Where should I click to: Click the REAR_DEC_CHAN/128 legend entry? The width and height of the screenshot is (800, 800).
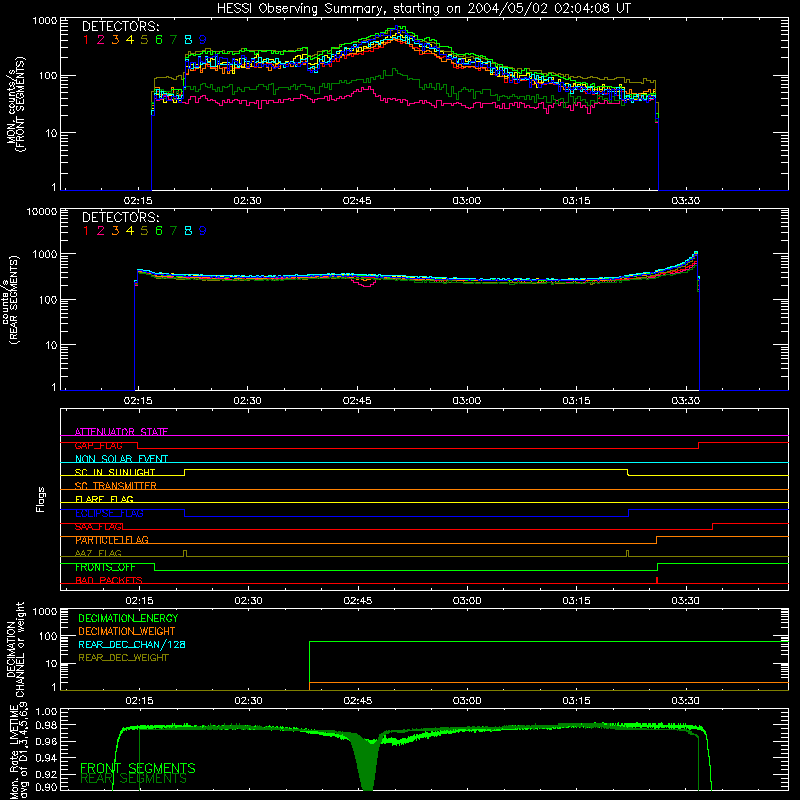coord(132,644)
